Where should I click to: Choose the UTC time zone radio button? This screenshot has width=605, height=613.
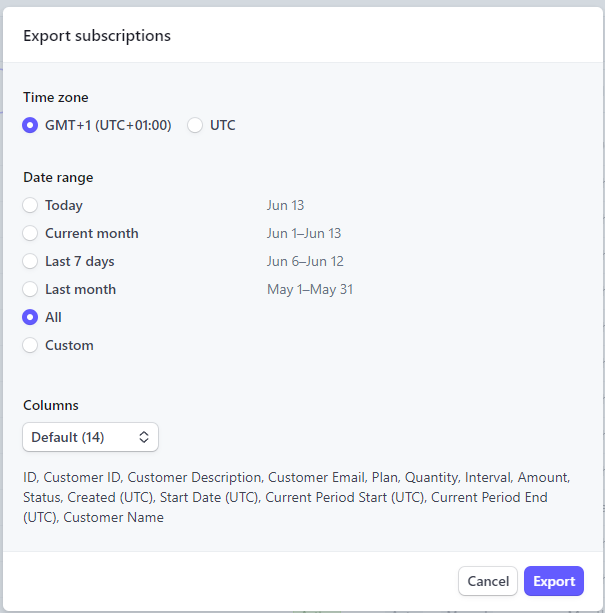click(195, 125)
